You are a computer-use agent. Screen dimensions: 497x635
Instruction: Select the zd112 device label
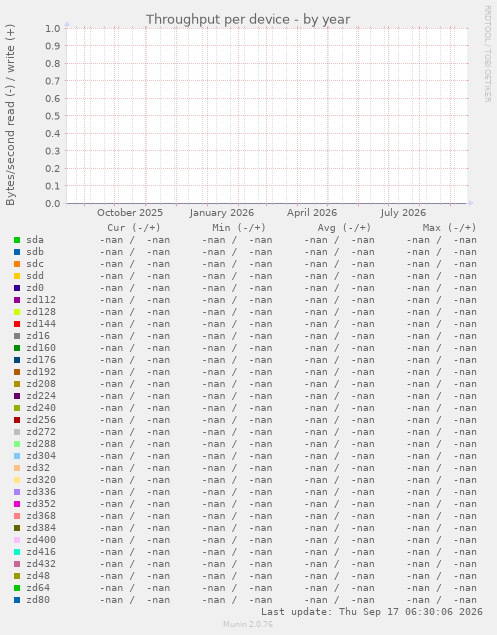point(41,300)
